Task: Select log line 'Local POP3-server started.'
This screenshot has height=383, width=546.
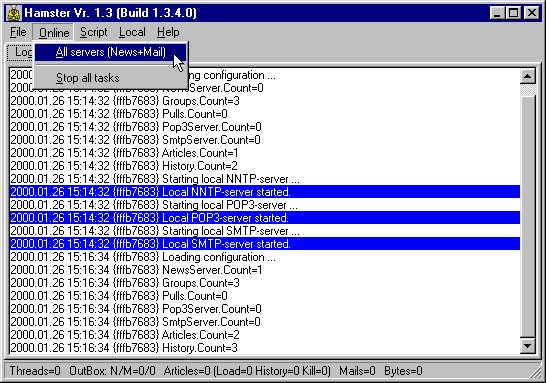Action: tap(265, 218)
